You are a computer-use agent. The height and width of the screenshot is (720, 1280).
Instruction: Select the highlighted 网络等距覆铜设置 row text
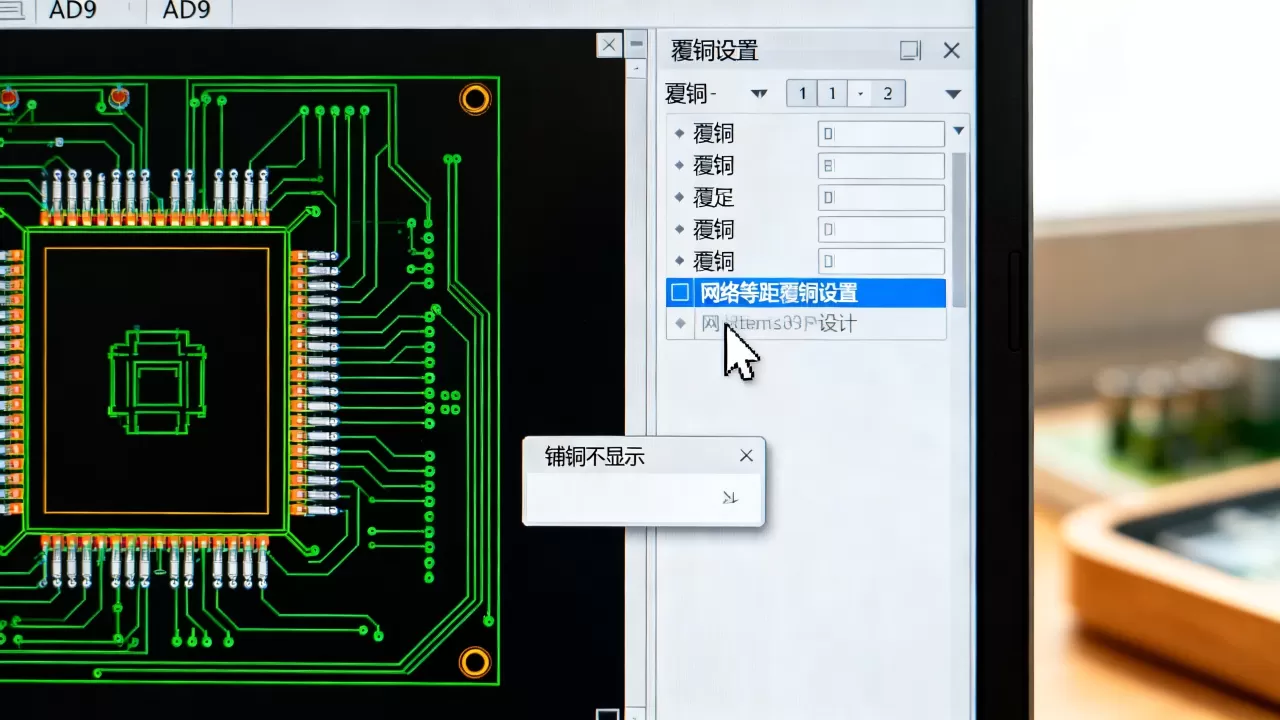tap(779, 293)
